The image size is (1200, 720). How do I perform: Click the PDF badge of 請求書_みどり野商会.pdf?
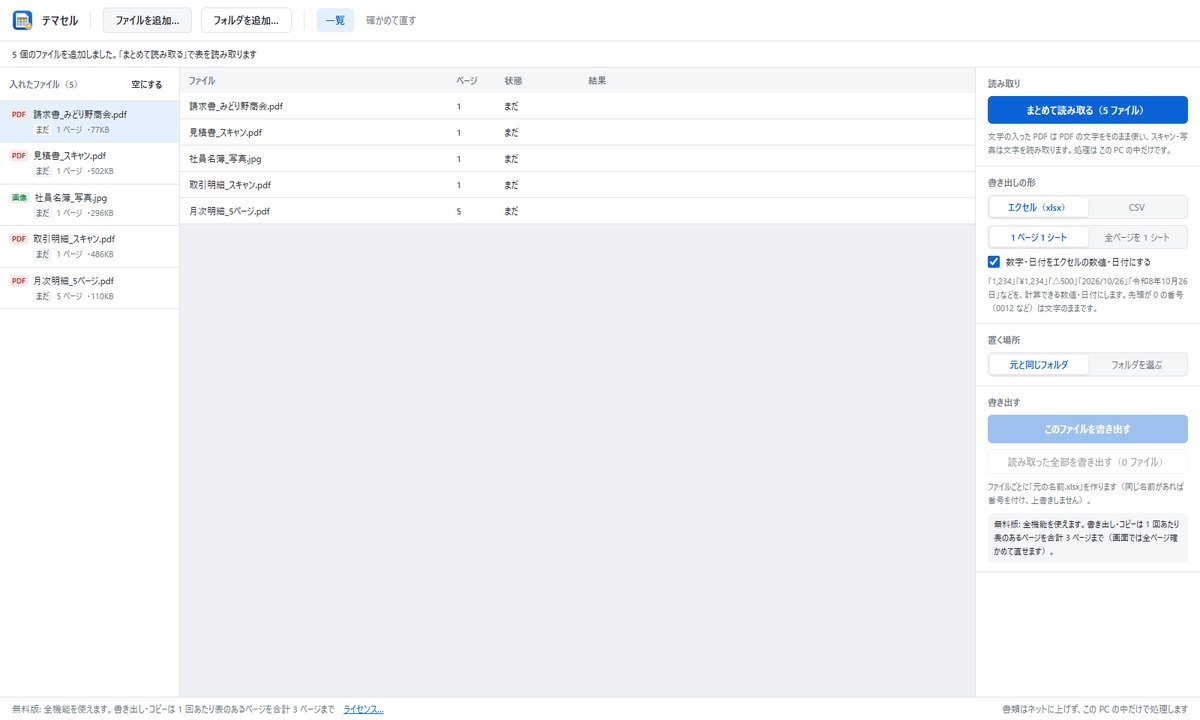tap(18, 114)
